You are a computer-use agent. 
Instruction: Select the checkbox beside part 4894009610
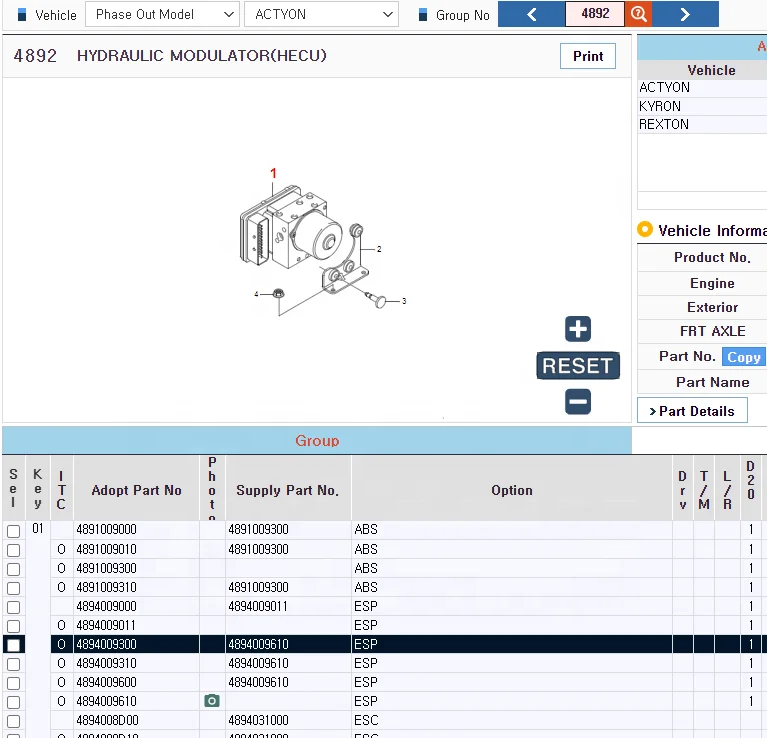[14, 702]
